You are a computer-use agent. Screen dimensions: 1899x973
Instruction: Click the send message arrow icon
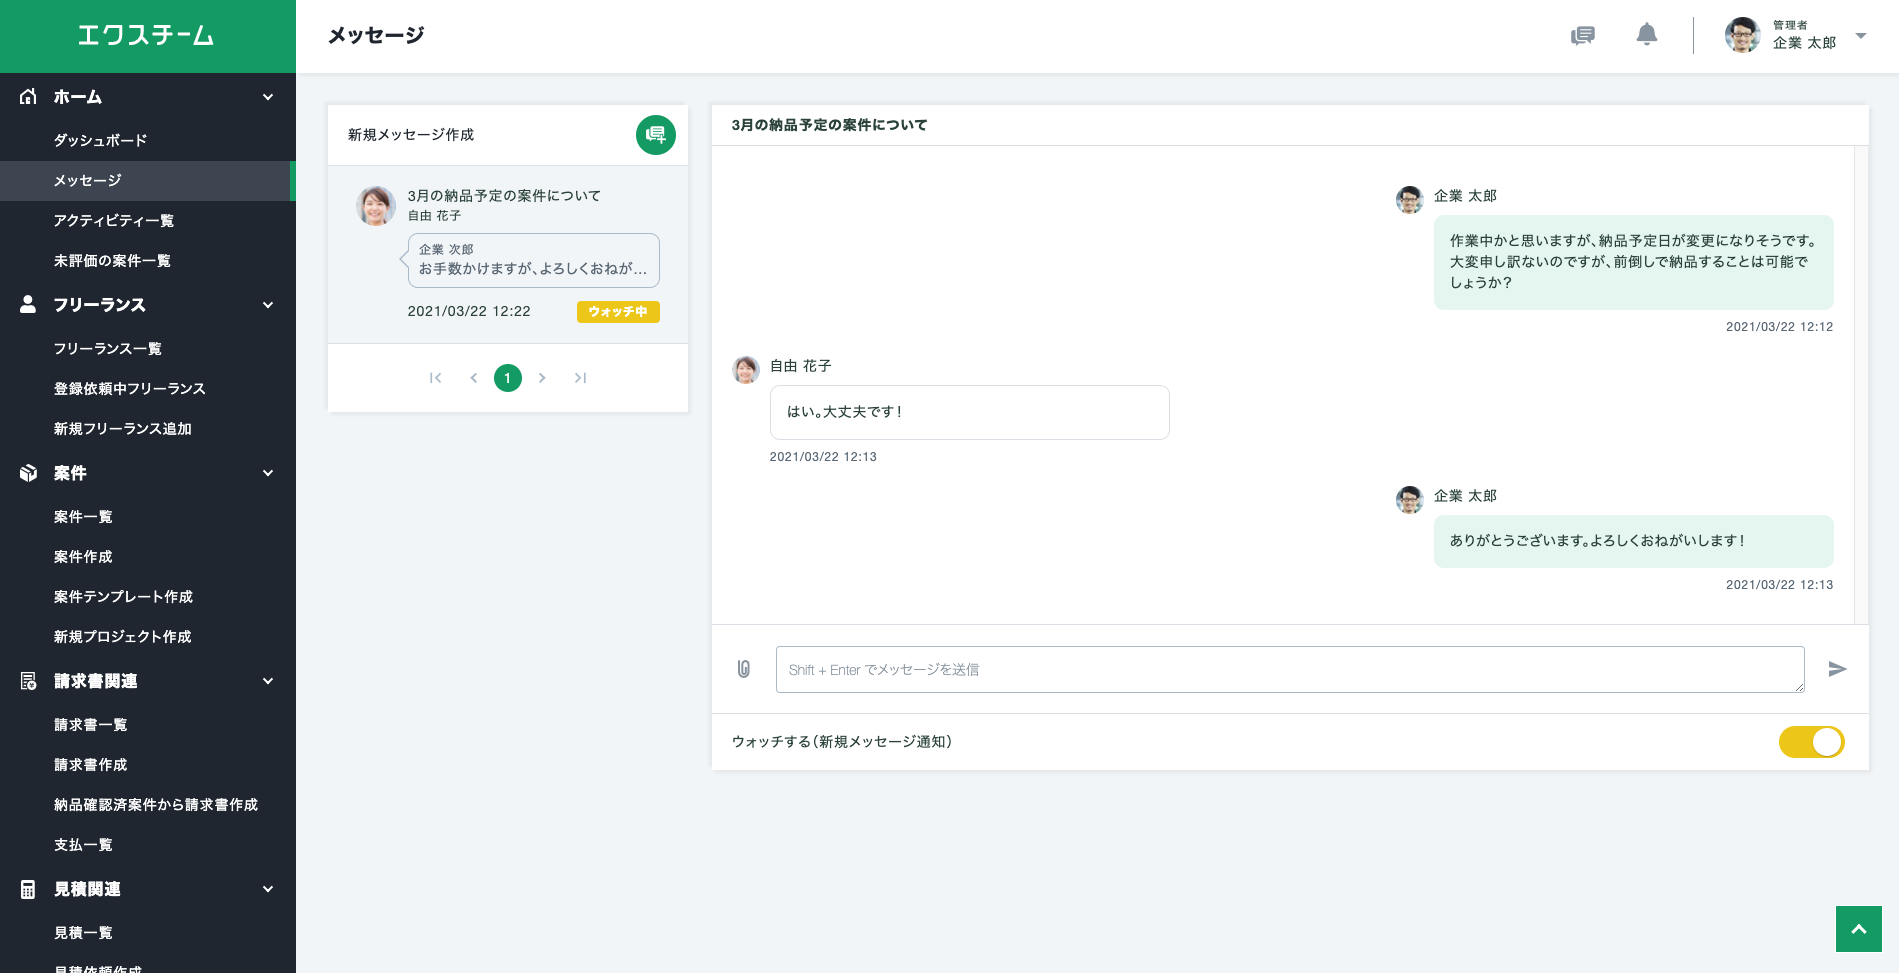point(1837,669)
